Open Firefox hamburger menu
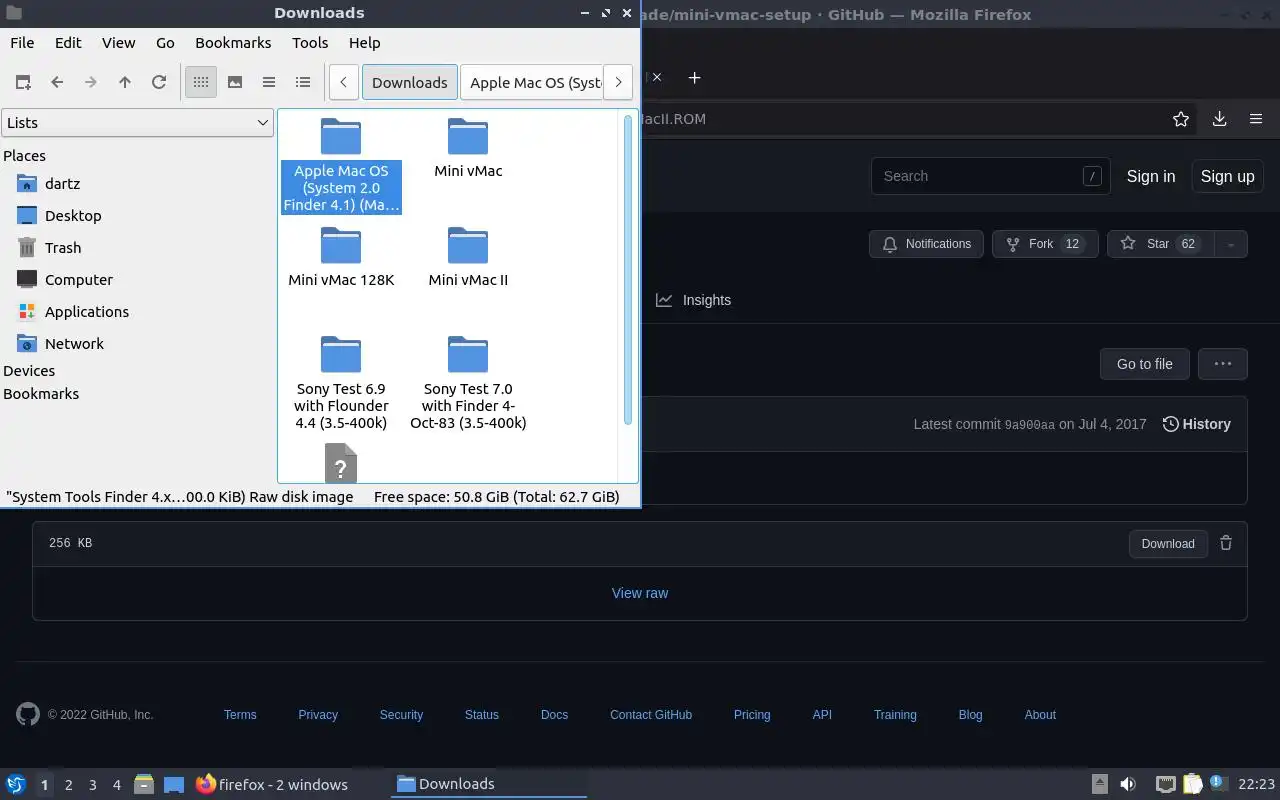Viewport: 1280px width, 800px height. coord(1256,119)
